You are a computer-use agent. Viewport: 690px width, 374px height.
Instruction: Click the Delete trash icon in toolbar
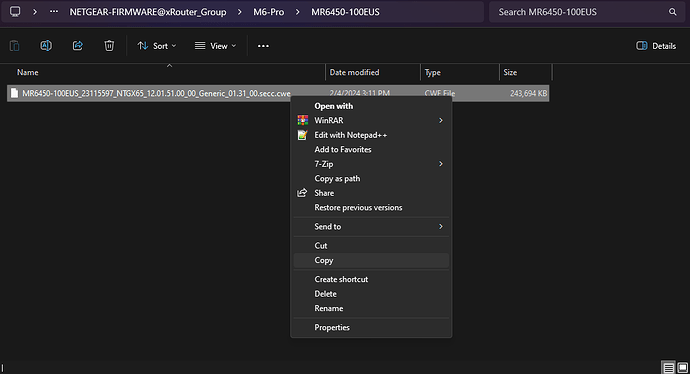coord(109,46)
